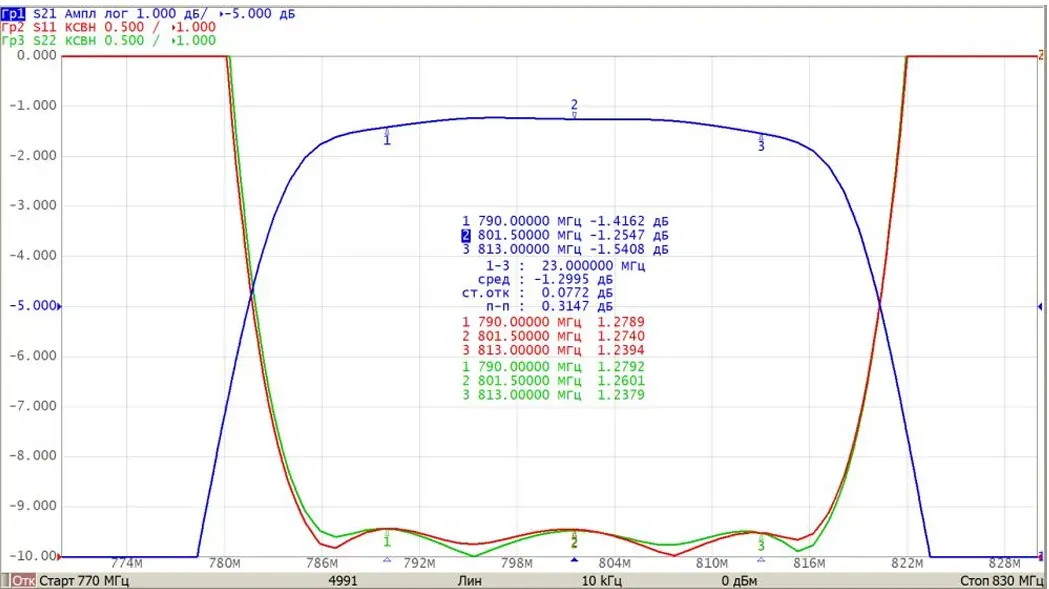Click the green readout value 1.2792

point(621,367)
